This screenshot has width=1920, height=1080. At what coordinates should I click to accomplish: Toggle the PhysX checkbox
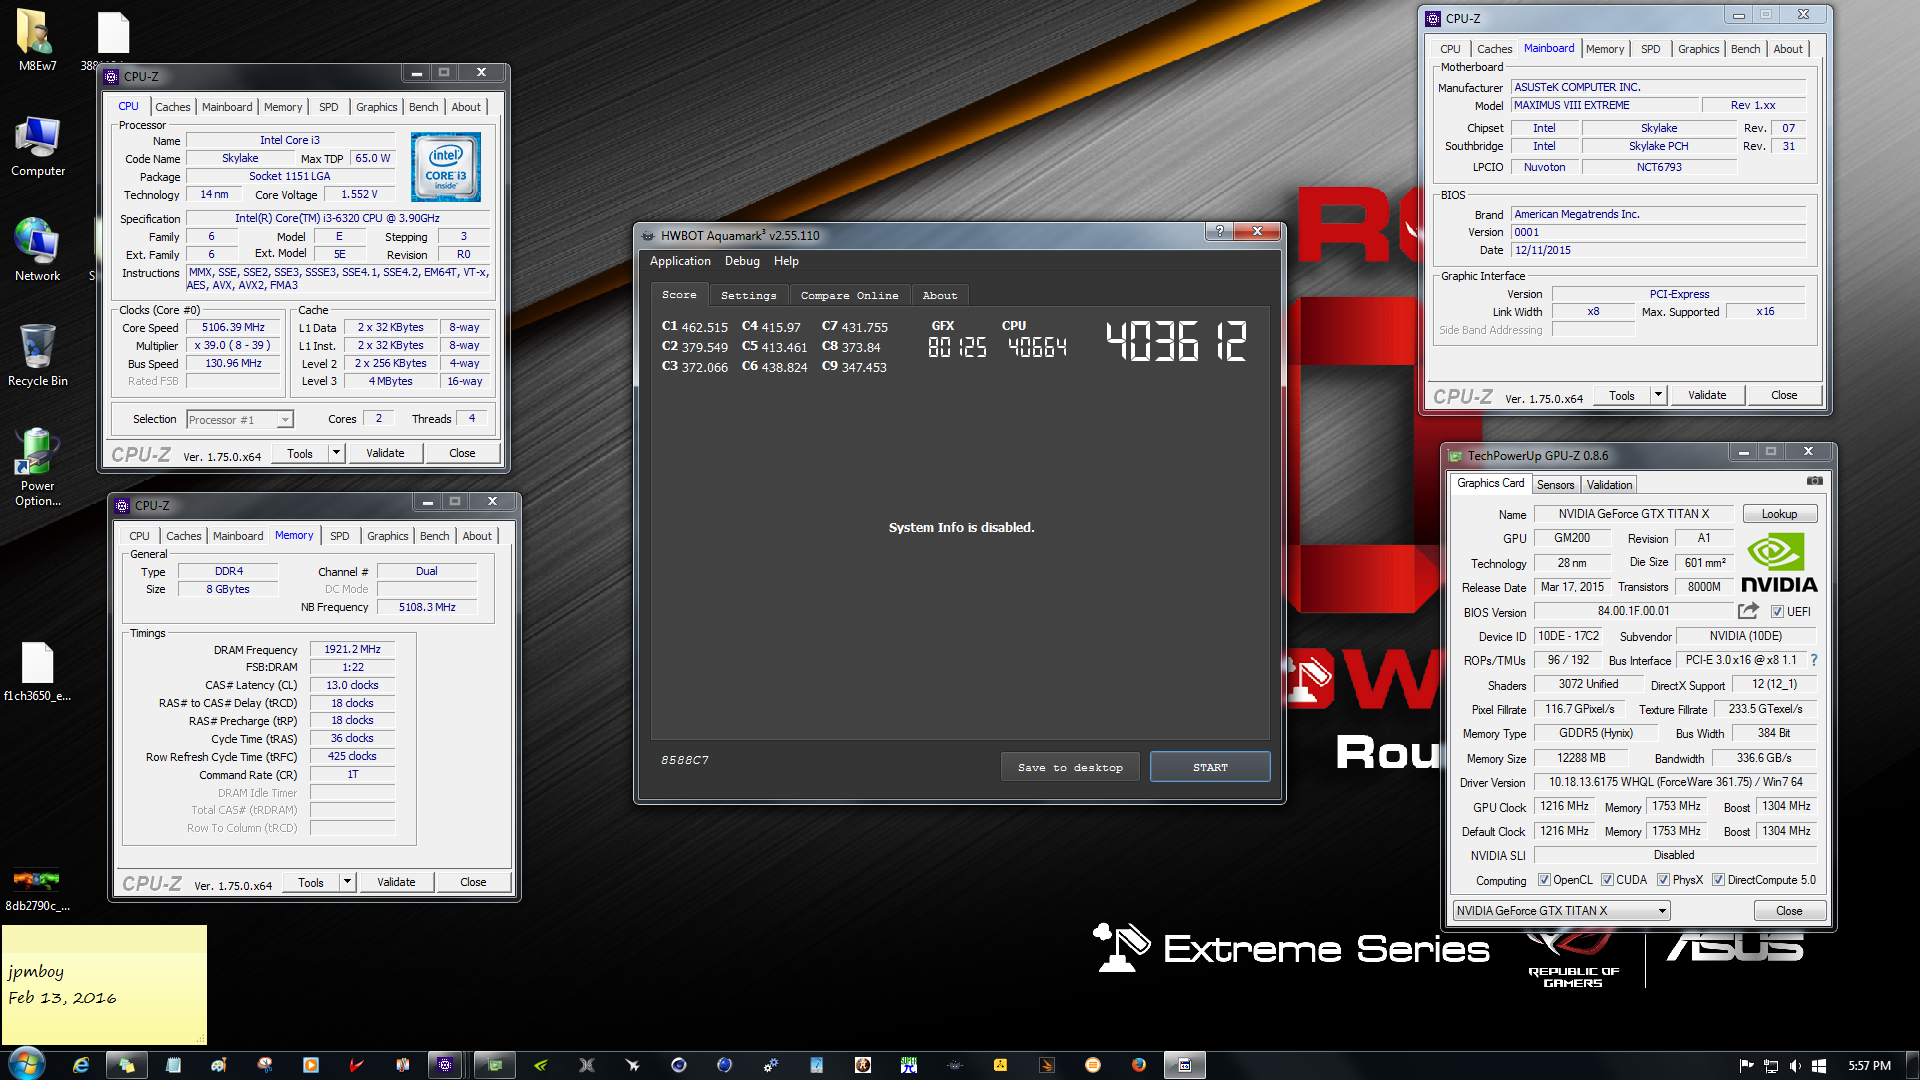(1663, 880)
